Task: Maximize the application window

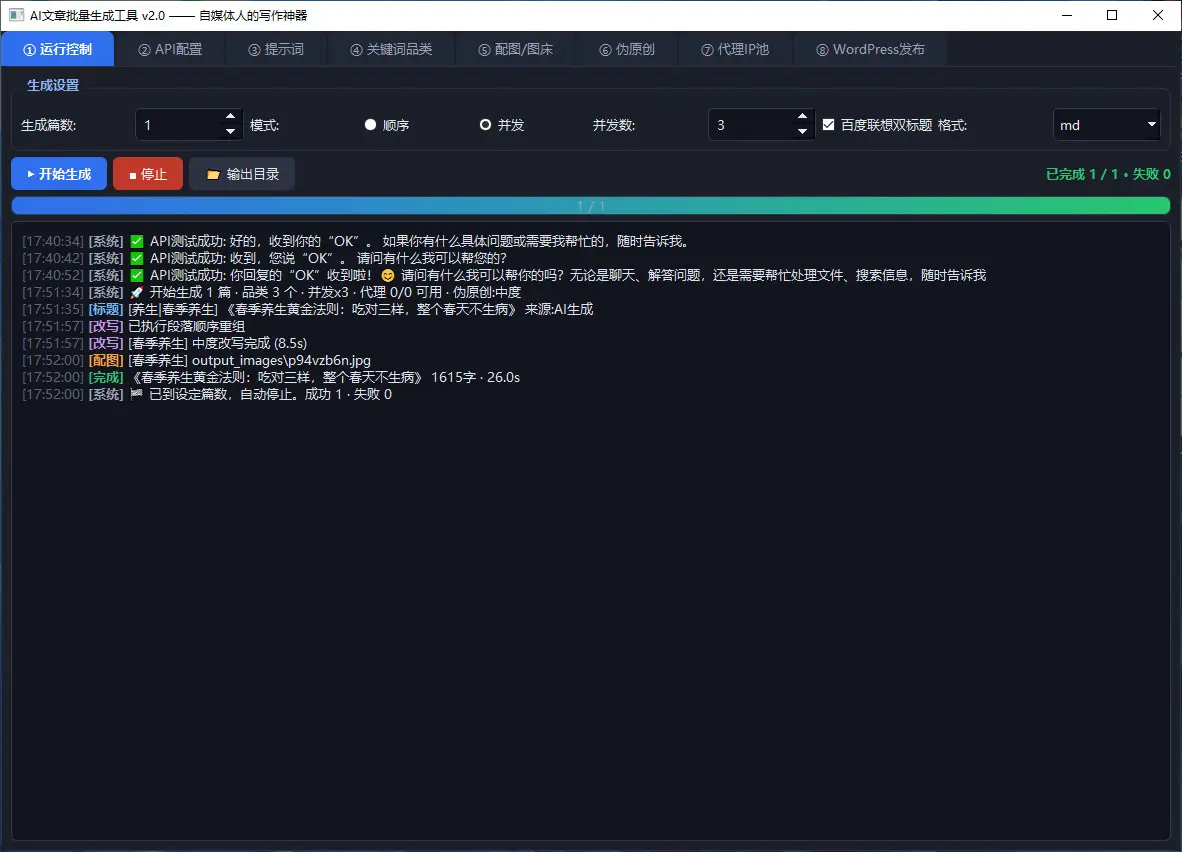Action: (x=1112, y=15)
